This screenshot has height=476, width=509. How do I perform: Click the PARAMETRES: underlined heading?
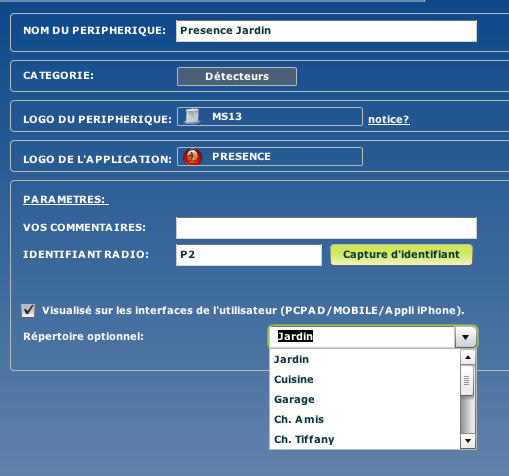click(x=66, y=199)
